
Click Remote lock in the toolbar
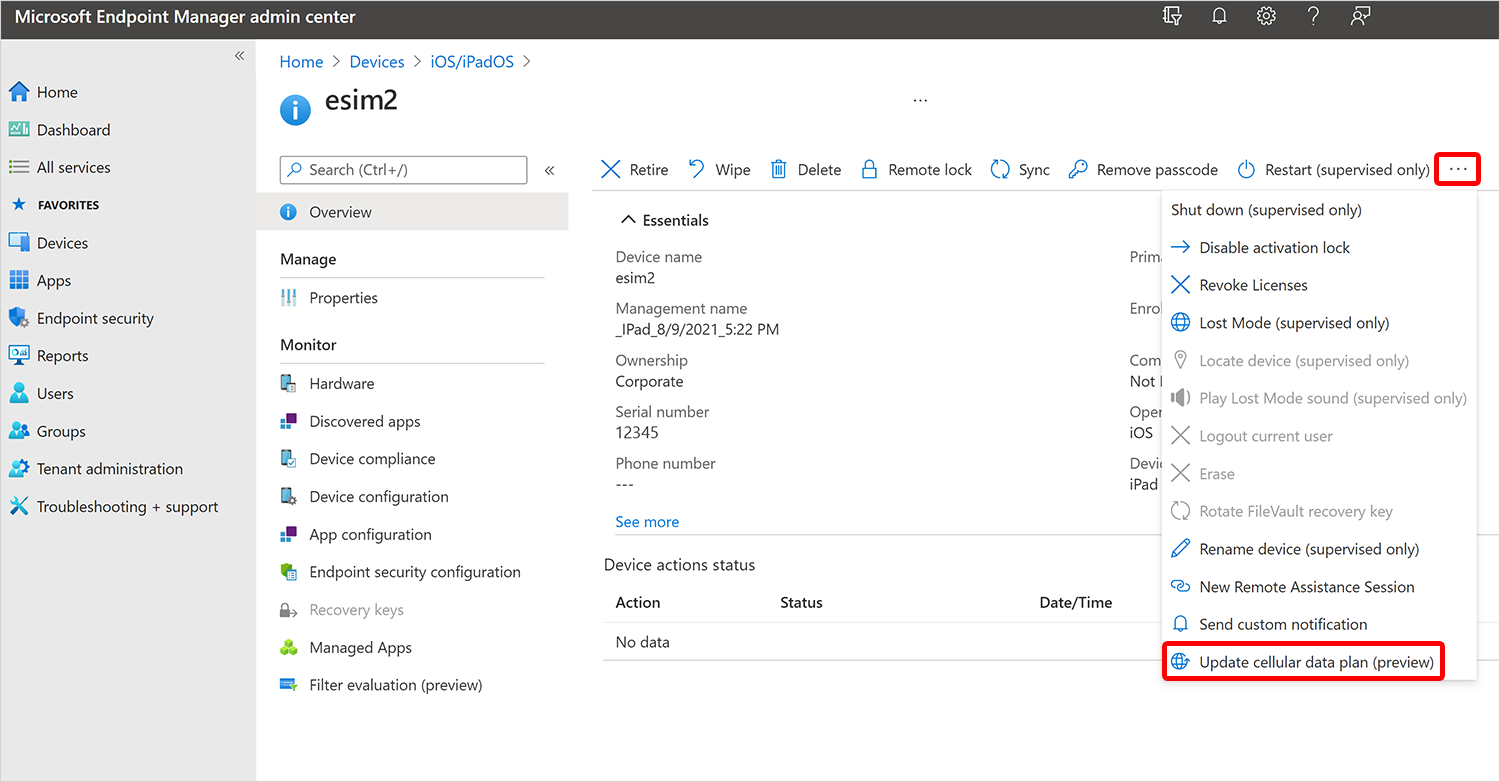(917, 170)
